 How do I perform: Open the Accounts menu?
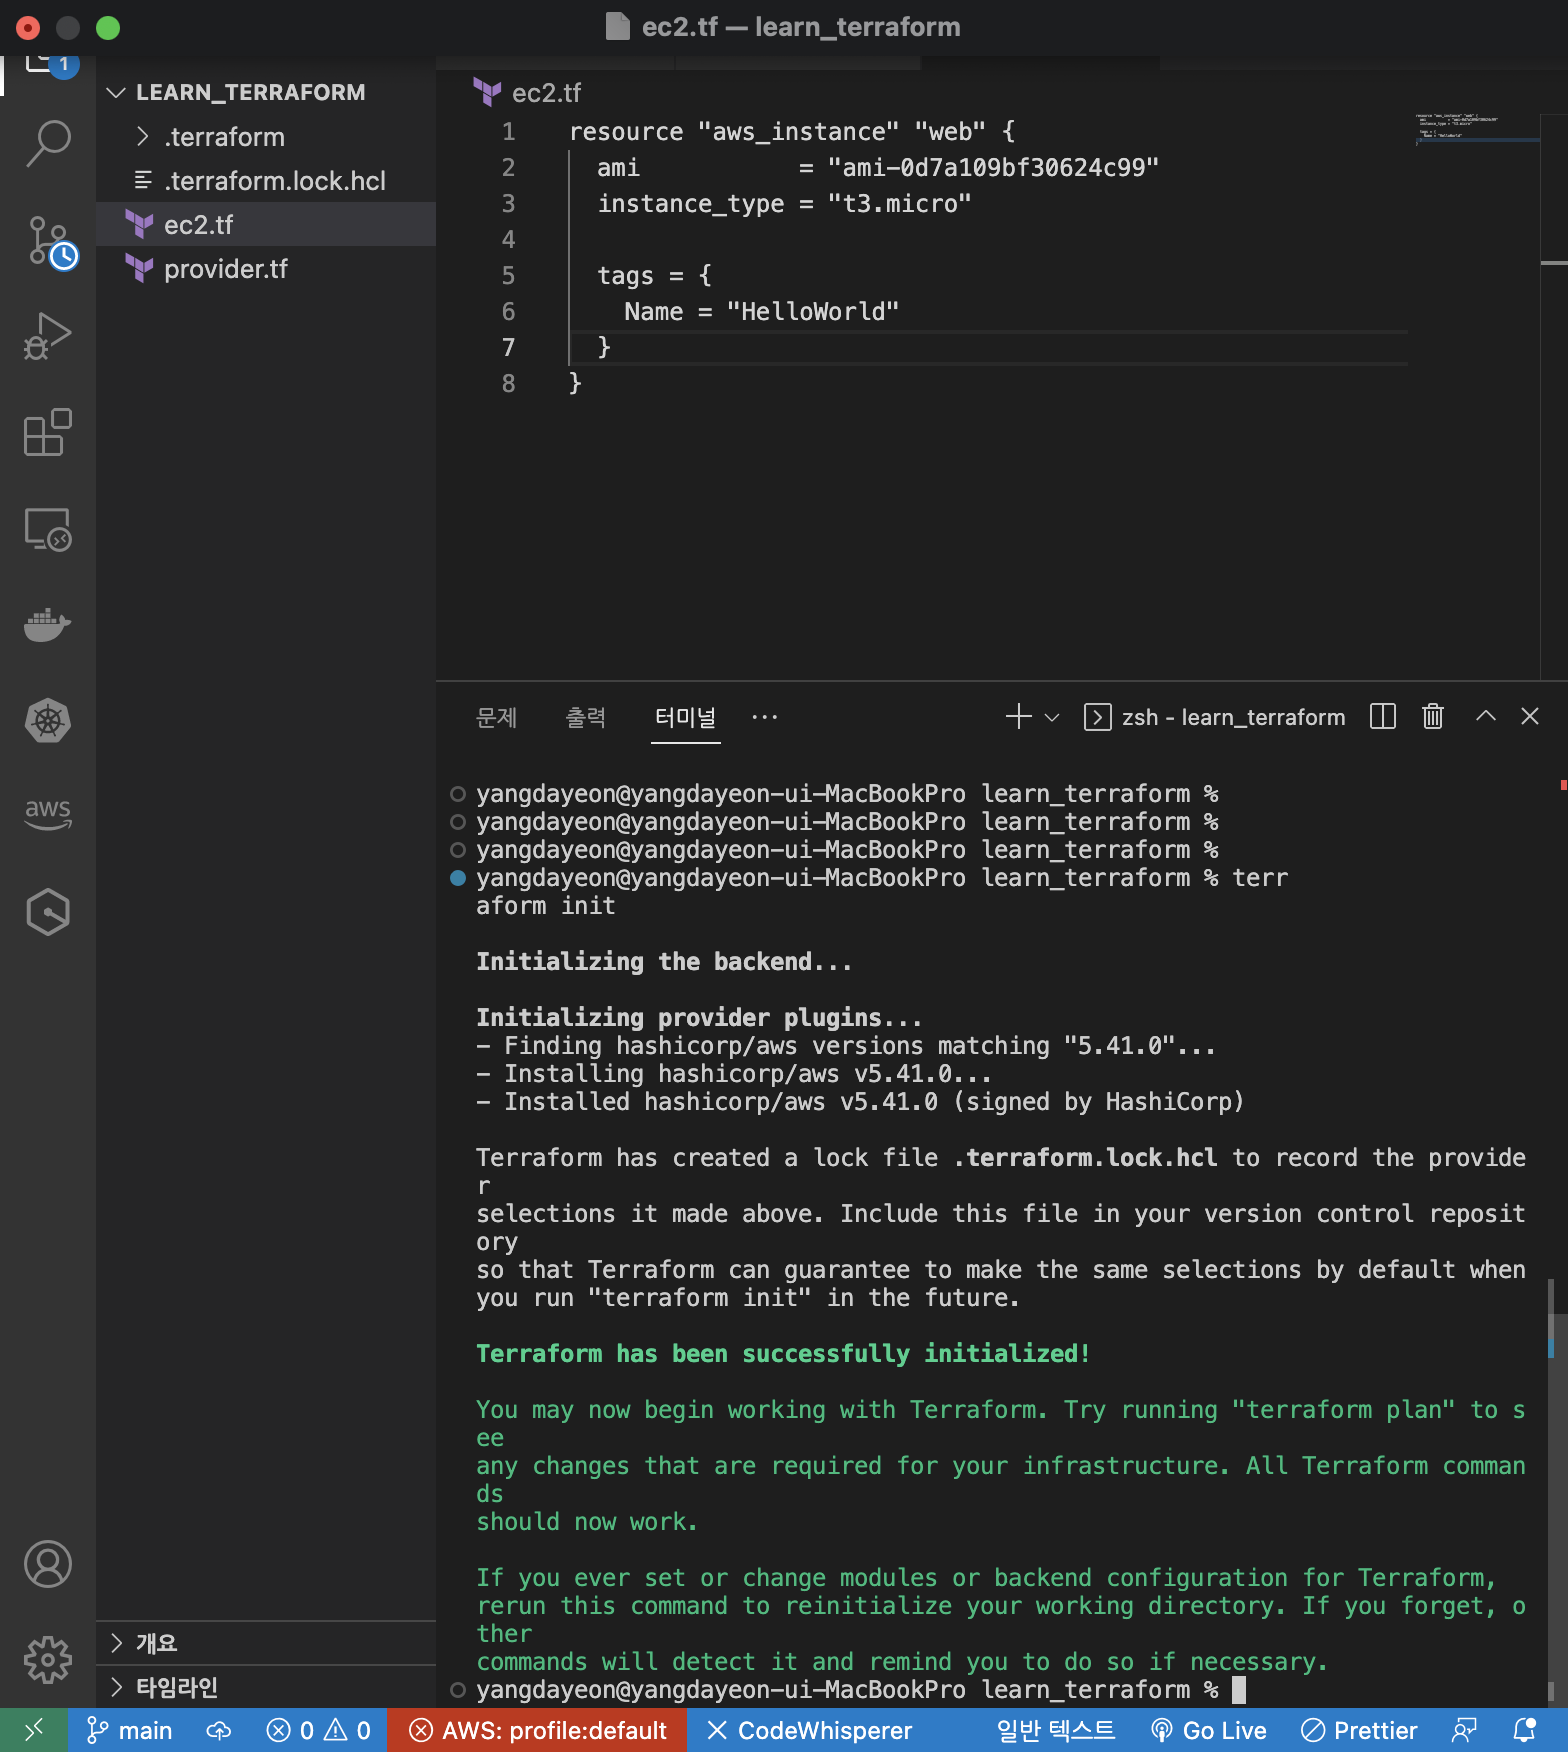[x=48, y=1564]
